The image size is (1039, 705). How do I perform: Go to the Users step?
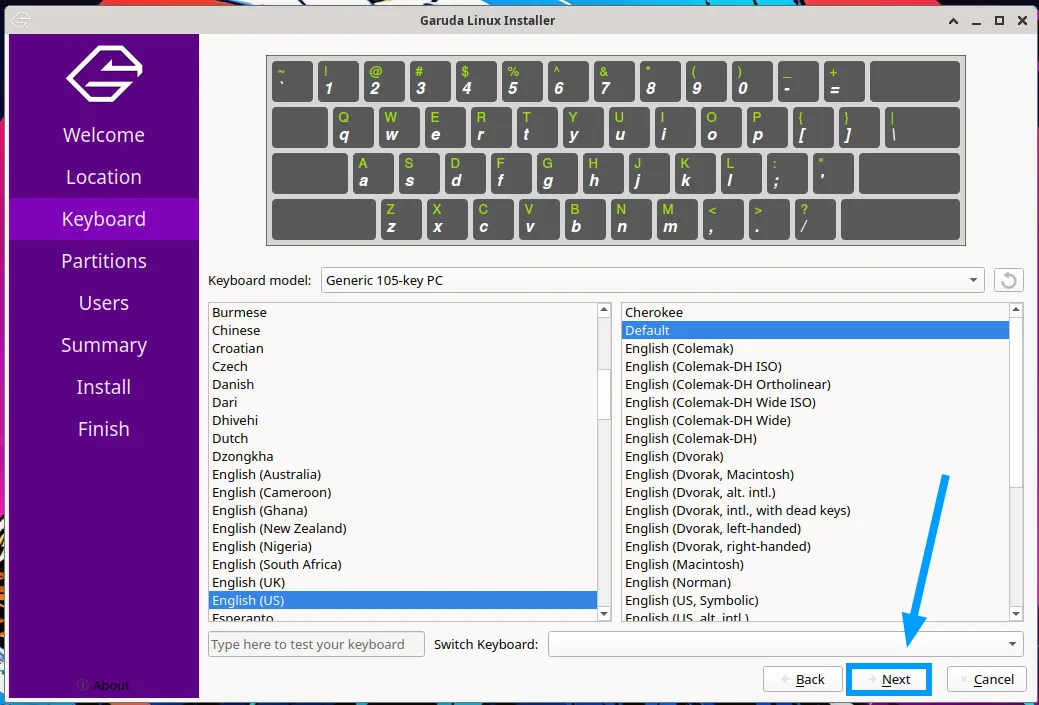point(104,303)
